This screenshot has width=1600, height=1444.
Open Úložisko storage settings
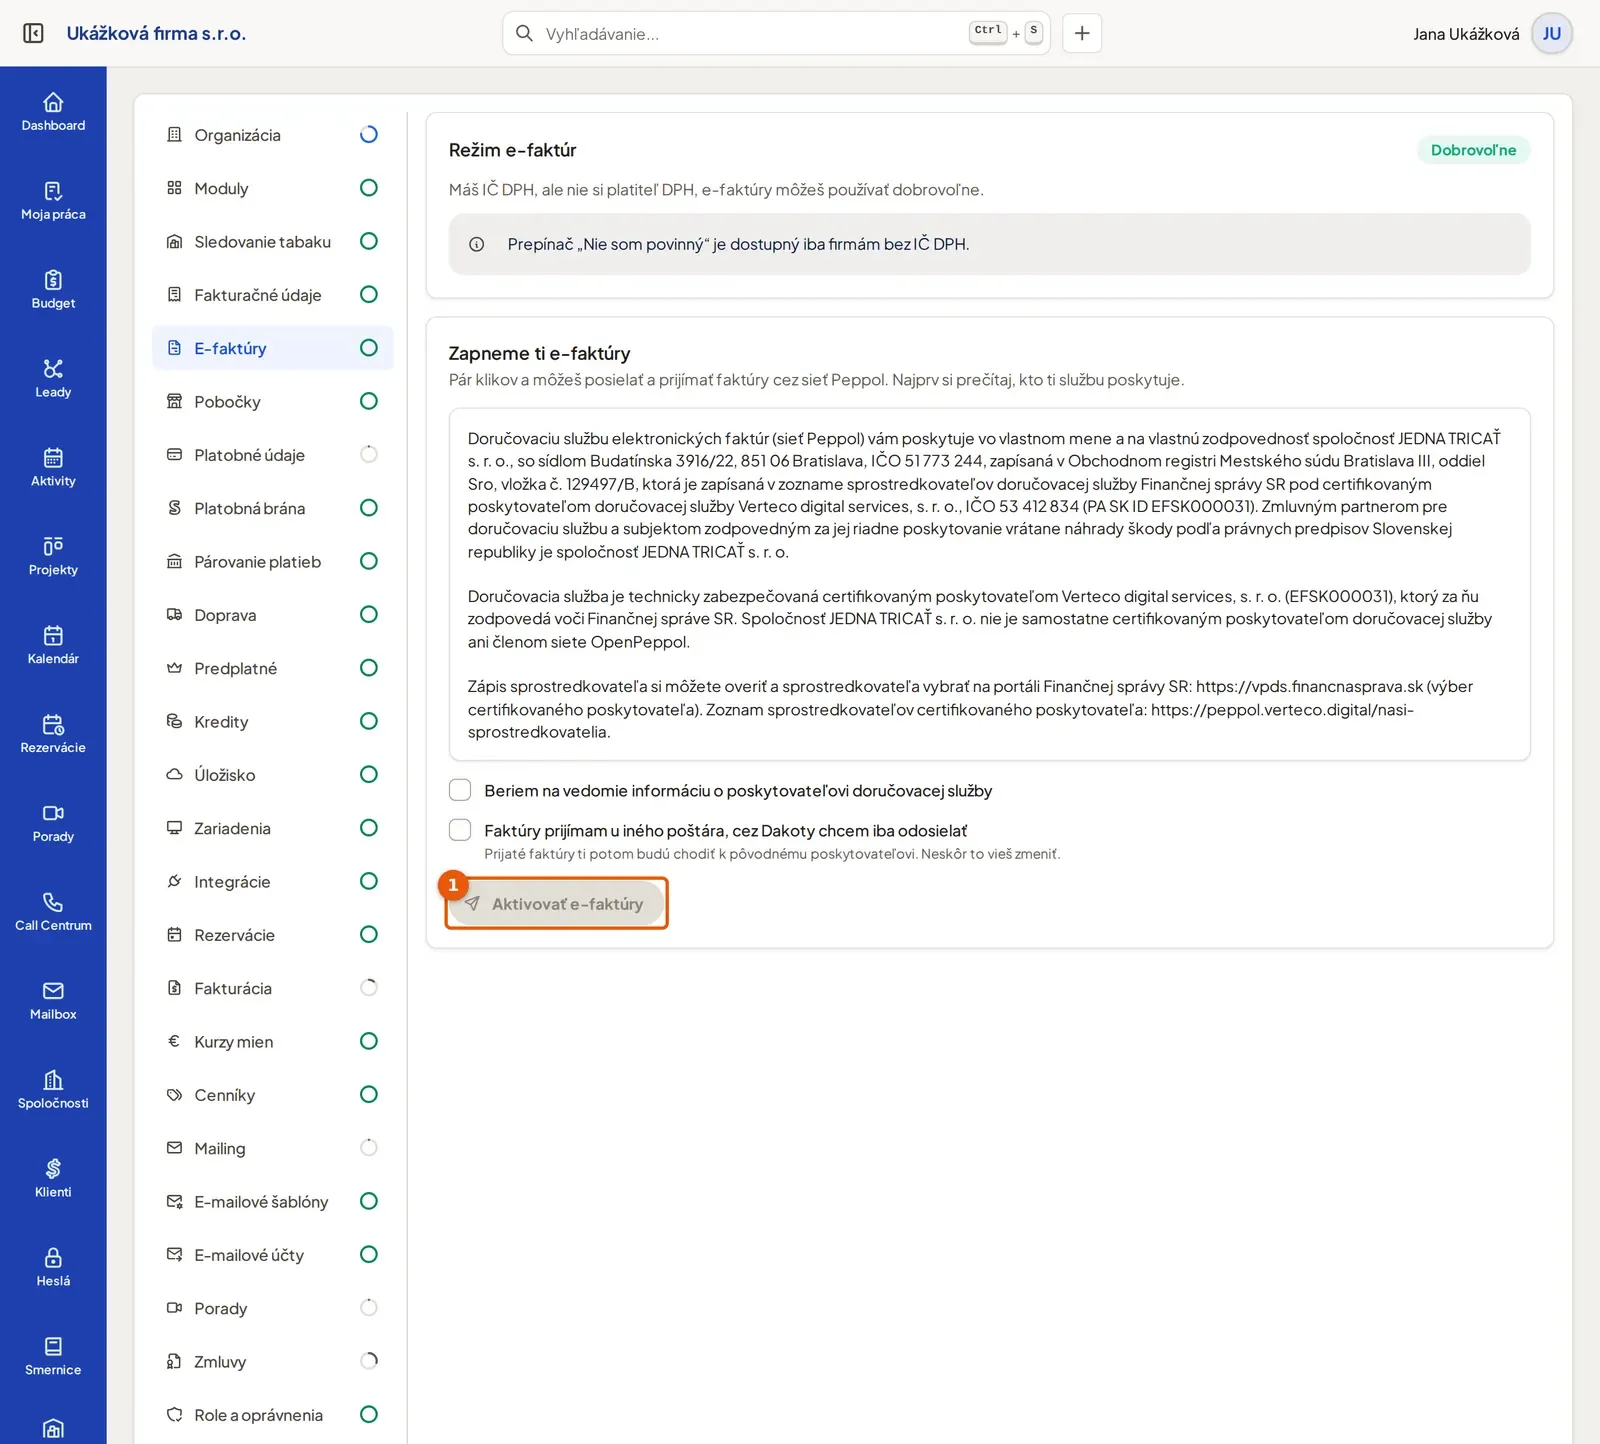(x=272, y=775)
